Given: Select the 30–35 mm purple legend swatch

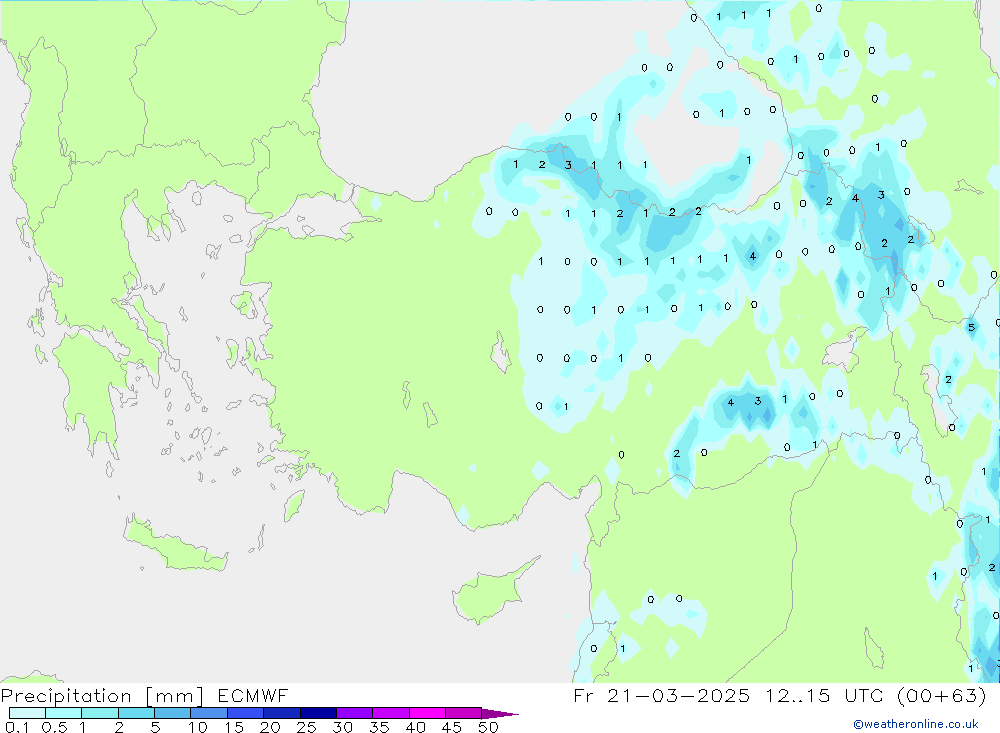Looking at the screenshot, I should [x=354, y=713].
